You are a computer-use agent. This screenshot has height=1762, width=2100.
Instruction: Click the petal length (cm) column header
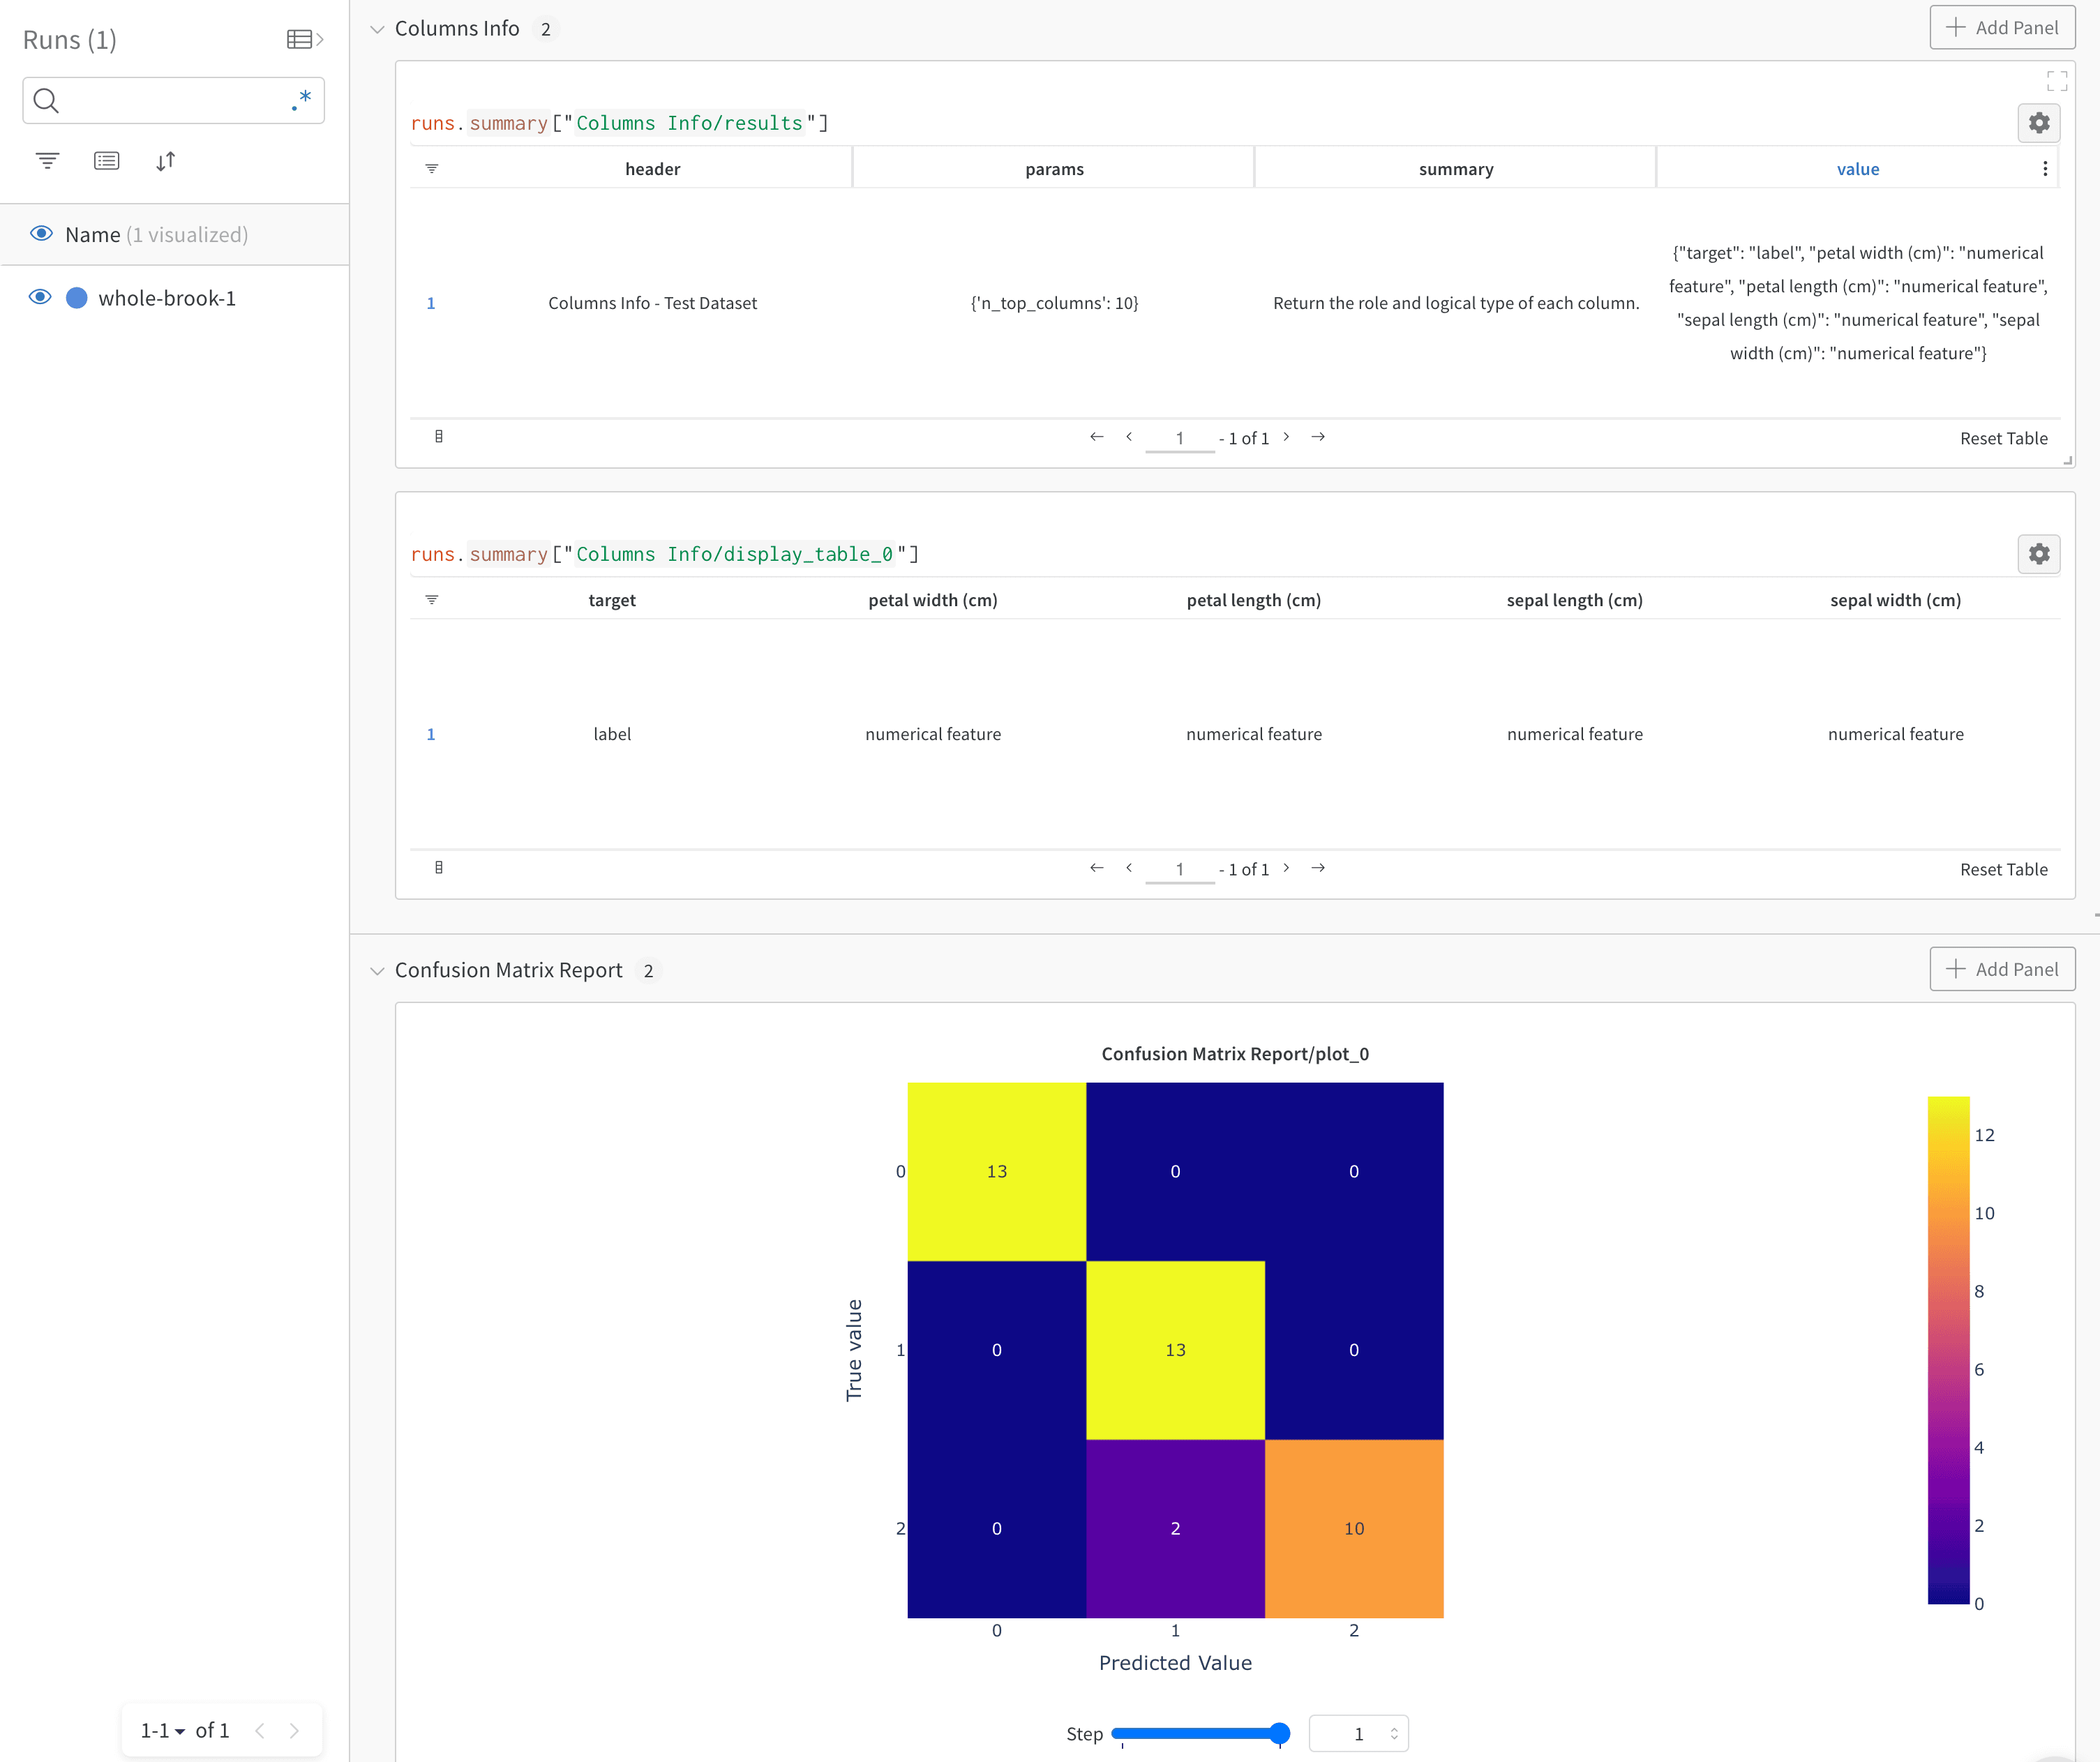point(1254,600)
